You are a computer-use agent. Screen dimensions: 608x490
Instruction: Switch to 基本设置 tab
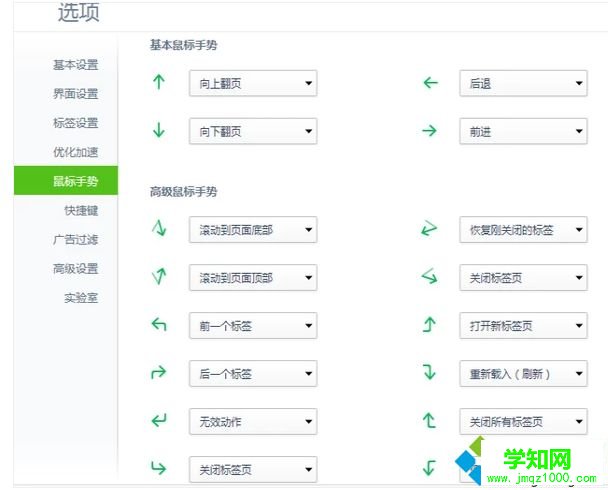point(76,65)
